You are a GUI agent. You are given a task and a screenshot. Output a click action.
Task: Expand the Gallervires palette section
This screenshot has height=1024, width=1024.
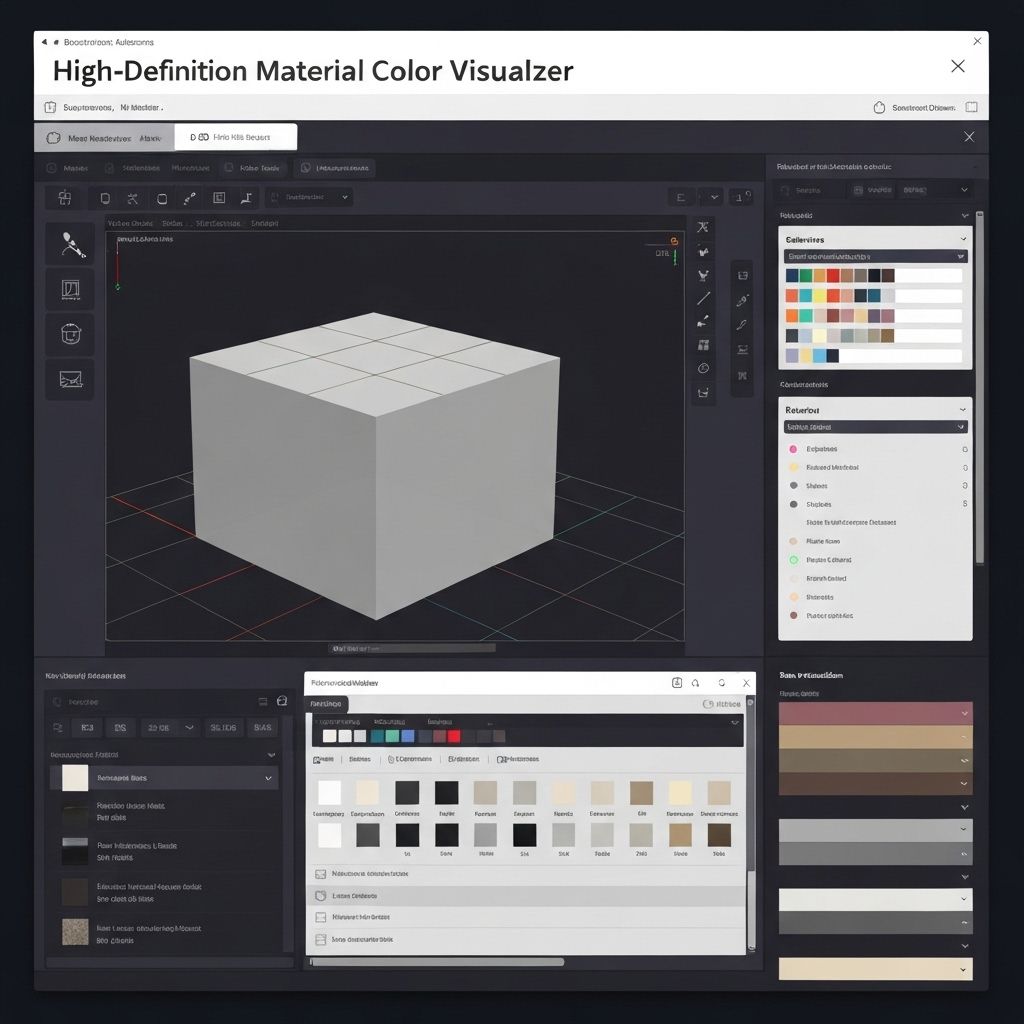(x=962, y=239)
